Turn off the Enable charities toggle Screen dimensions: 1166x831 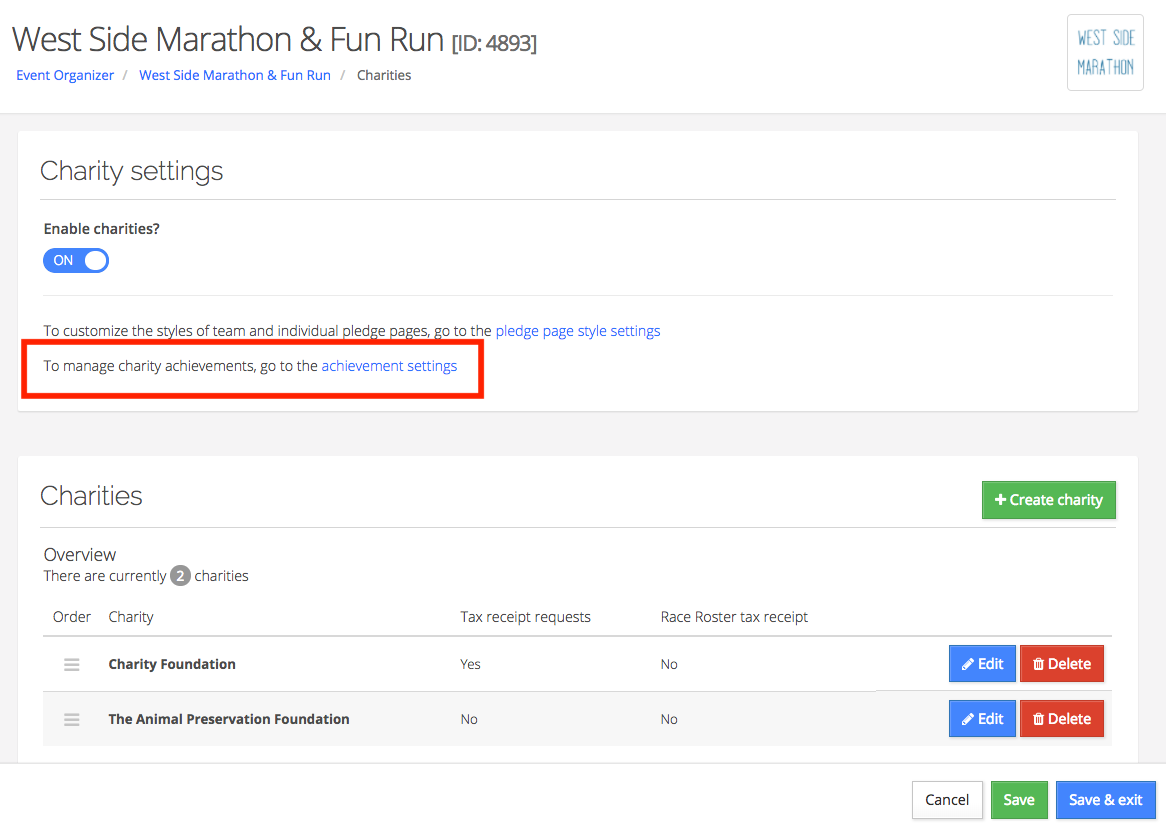click(76, 261)
